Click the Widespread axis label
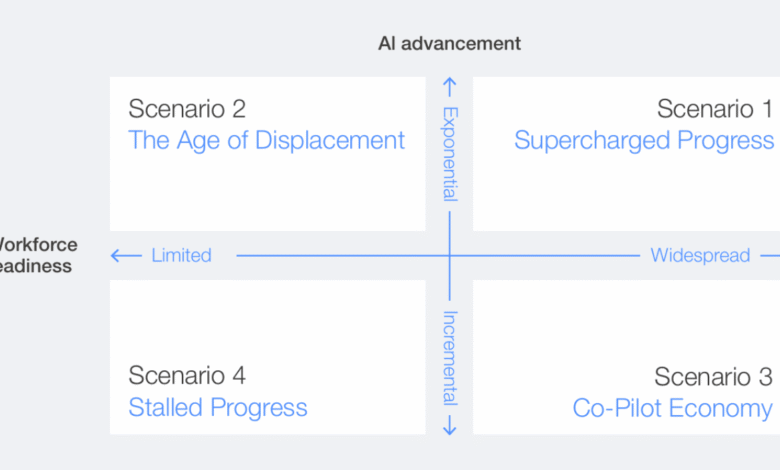Image resolution: width=780 pixels, height=470 pixels. (x=700, y=255)
